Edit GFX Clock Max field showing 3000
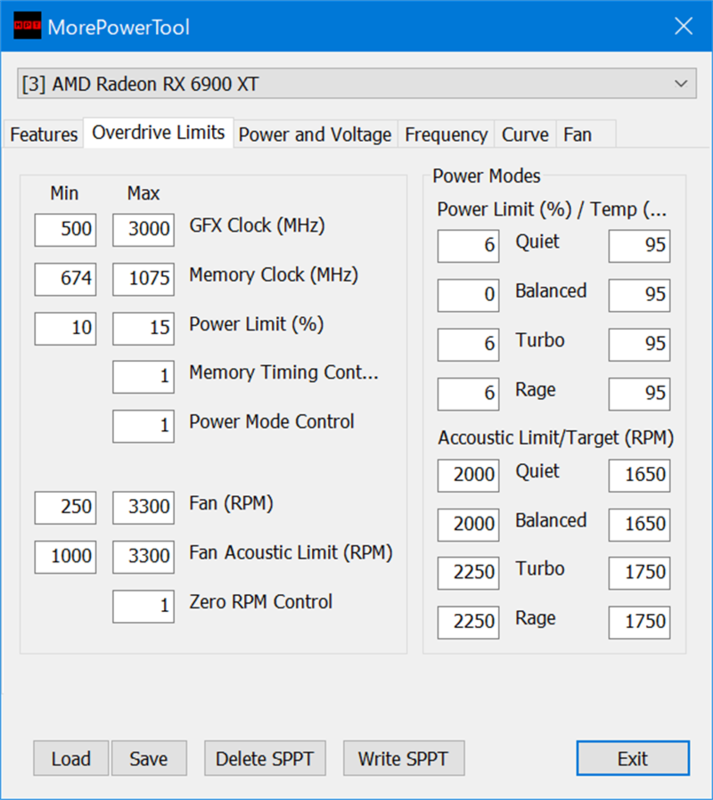The image size is (713, 800). 143,230
